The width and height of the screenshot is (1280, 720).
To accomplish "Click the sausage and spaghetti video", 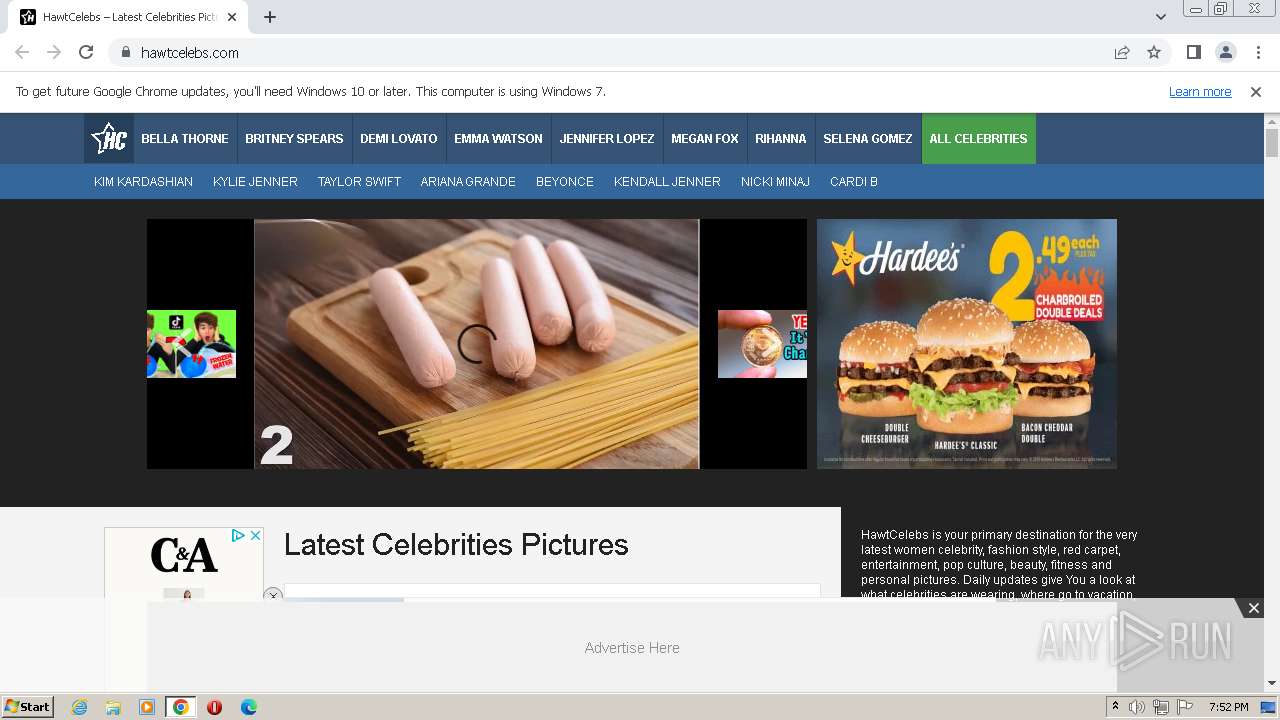I will tap(477, 344).
